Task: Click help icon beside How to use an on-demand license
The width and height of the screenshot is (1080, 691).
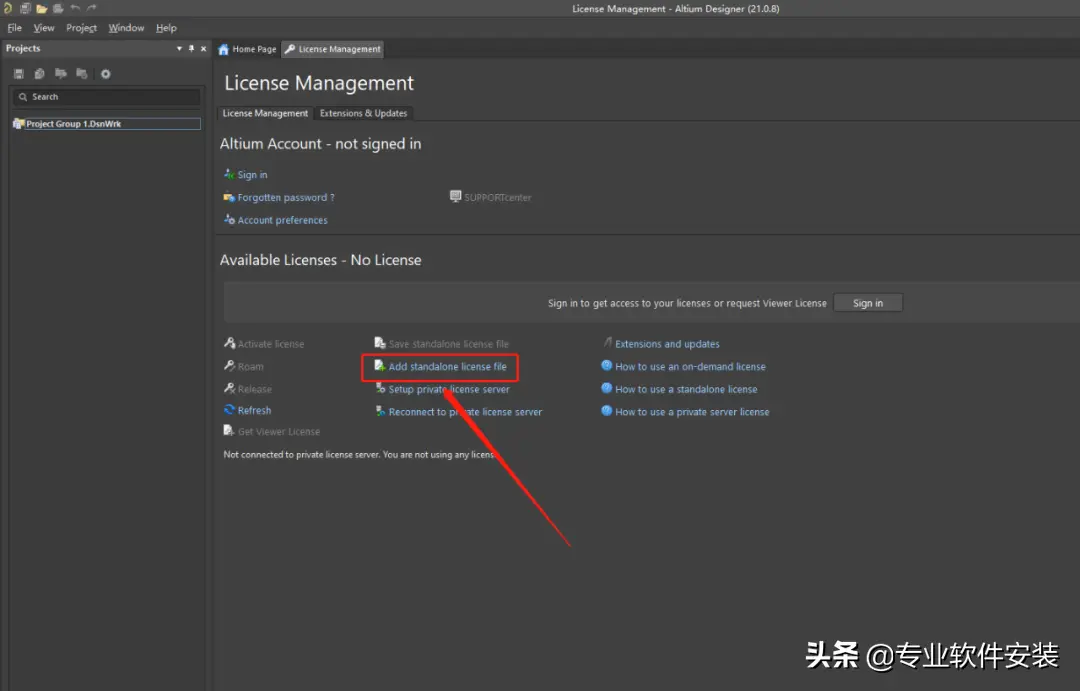Action: (607, 366)
